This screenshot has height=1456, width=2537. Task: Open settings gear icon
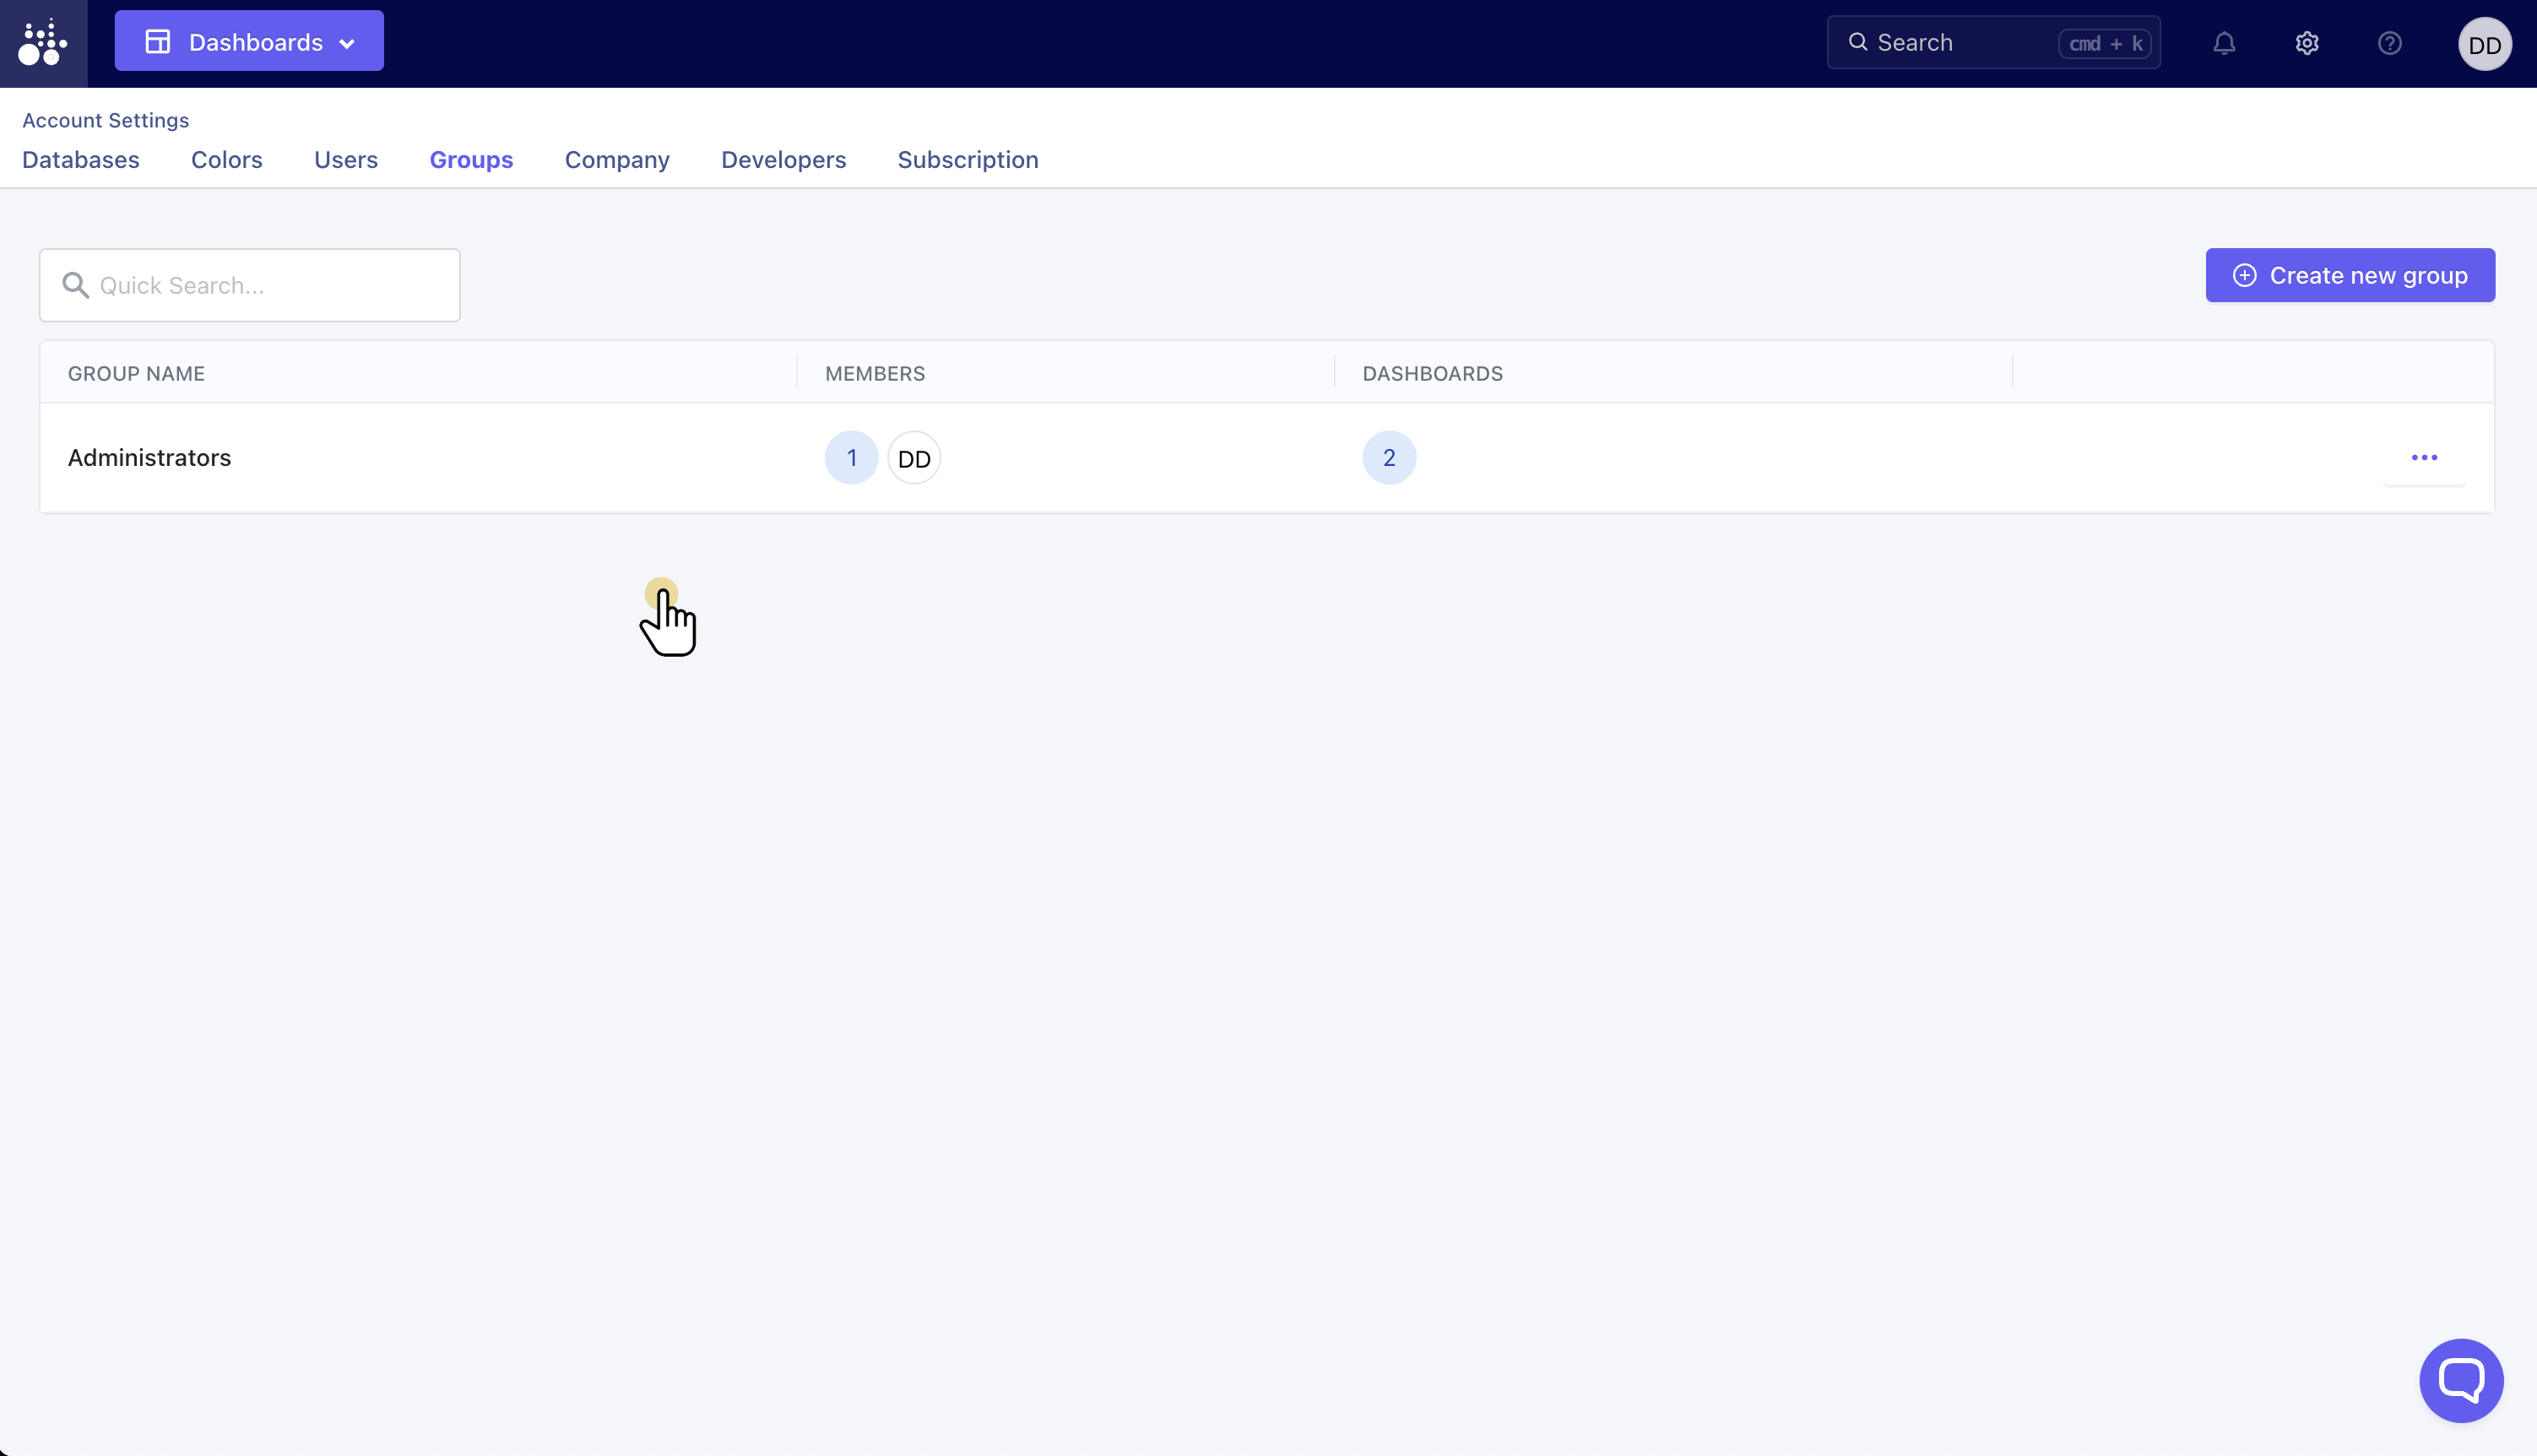(2306, 43)
